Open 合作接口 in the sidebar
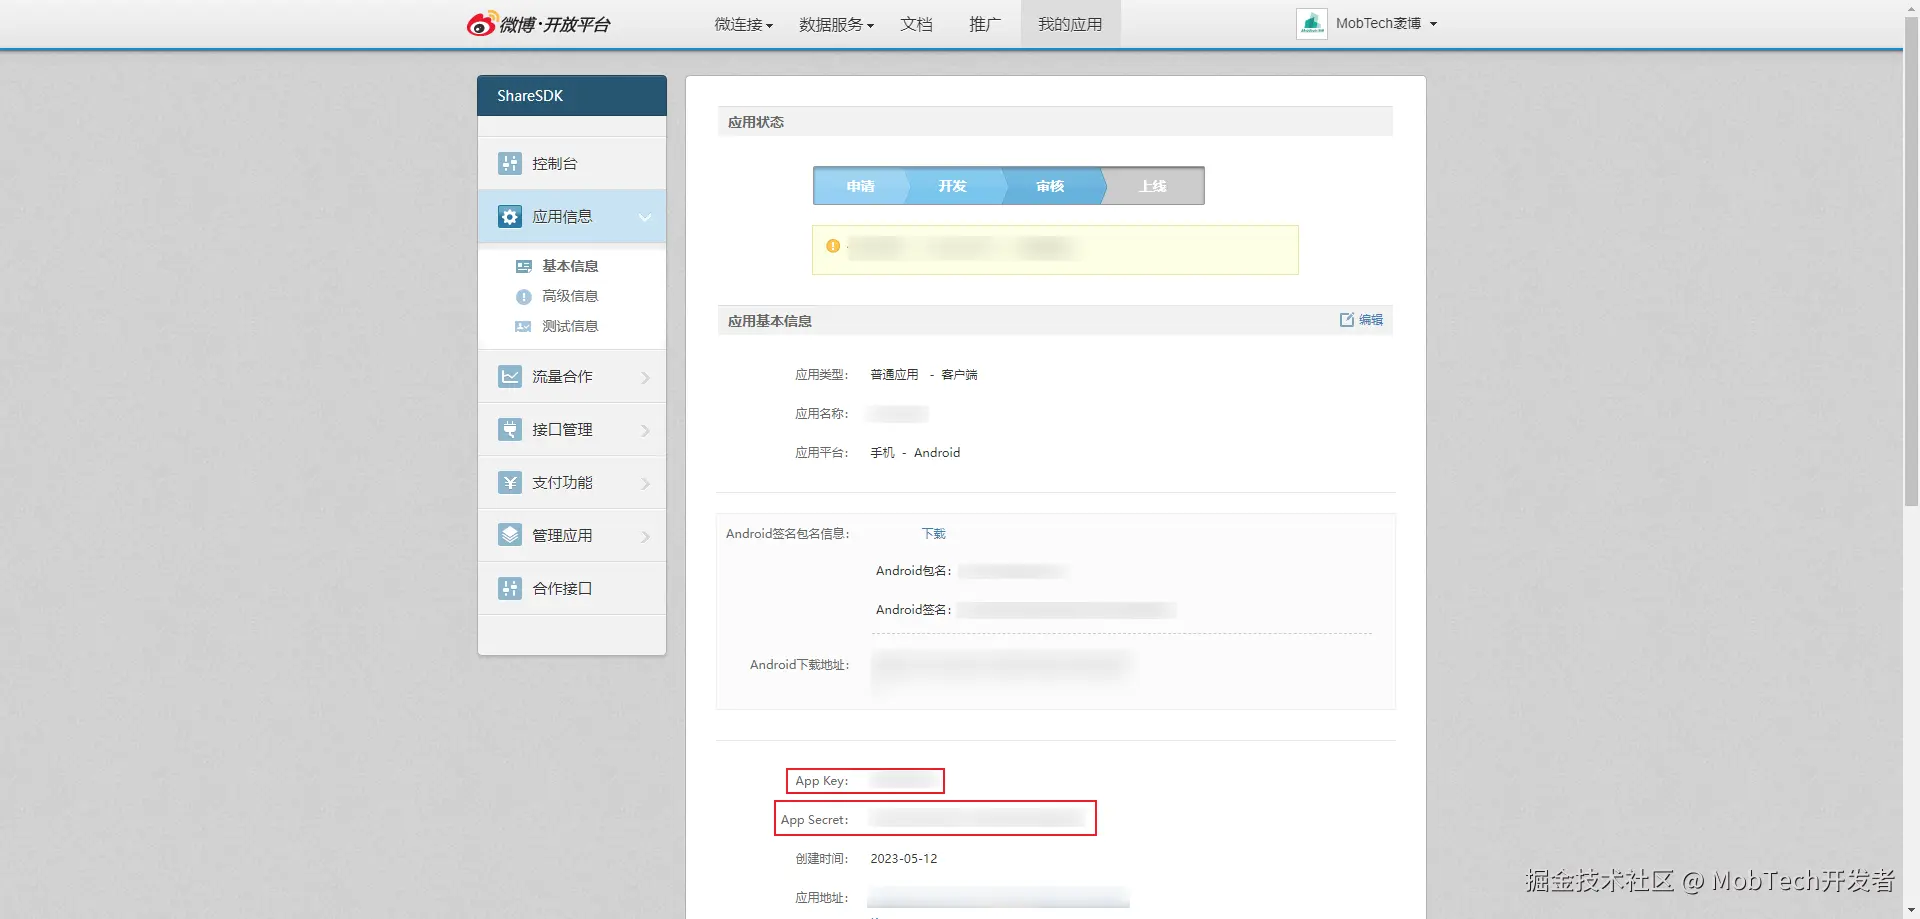1920x919 pixels. [572, 588]
